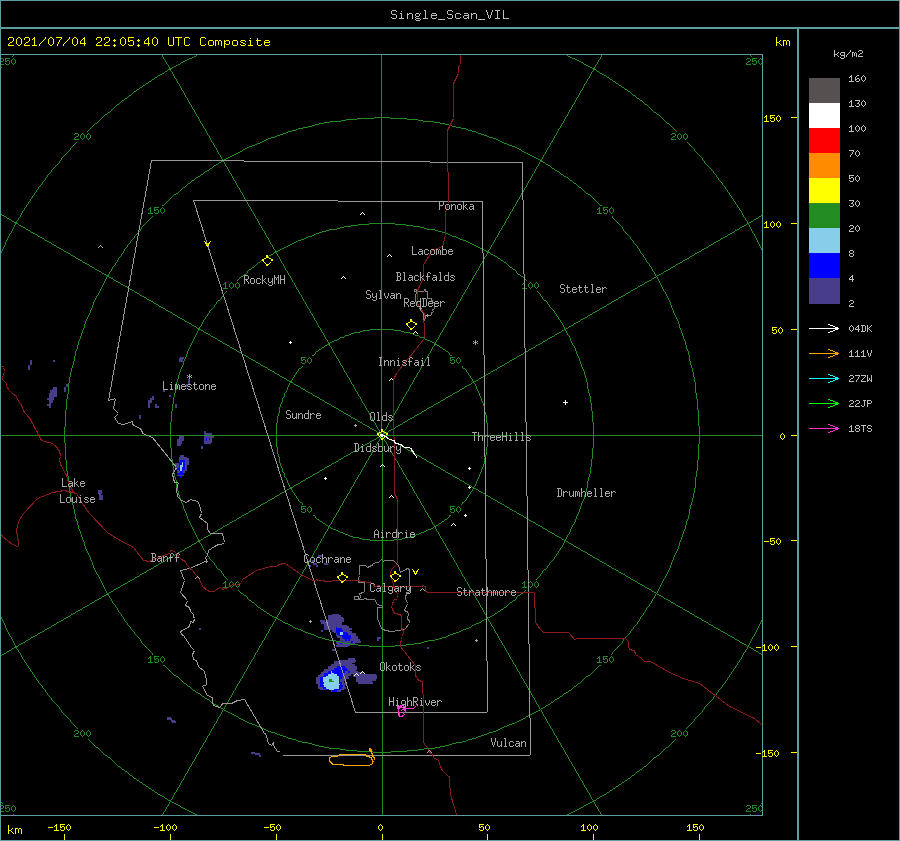900x841 pixels.
Task: Click the yellow diamond marker above Calgary
Action: point(395,576)
